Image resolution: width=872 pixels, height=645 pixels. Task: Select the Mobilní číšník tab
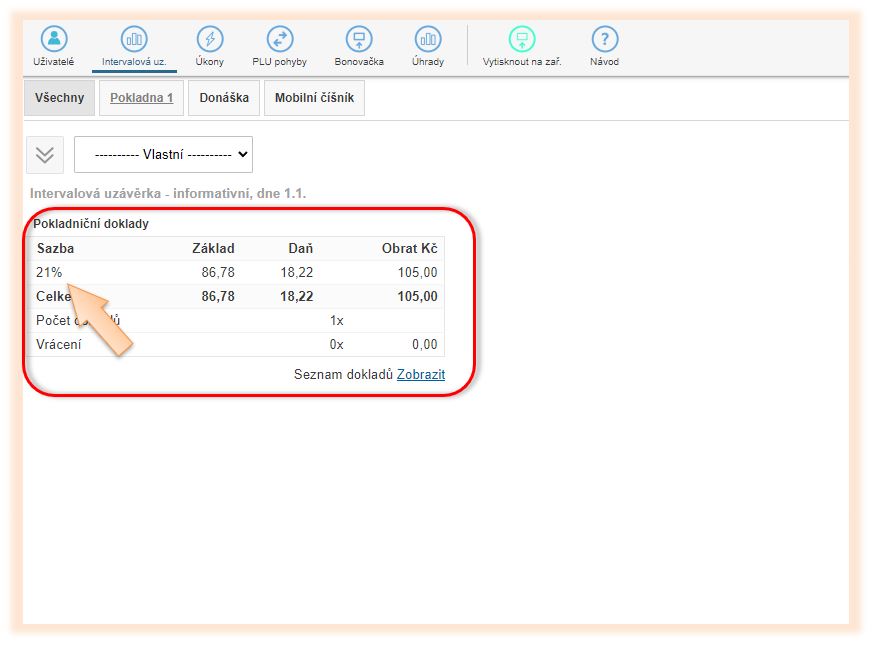[314, 98]
